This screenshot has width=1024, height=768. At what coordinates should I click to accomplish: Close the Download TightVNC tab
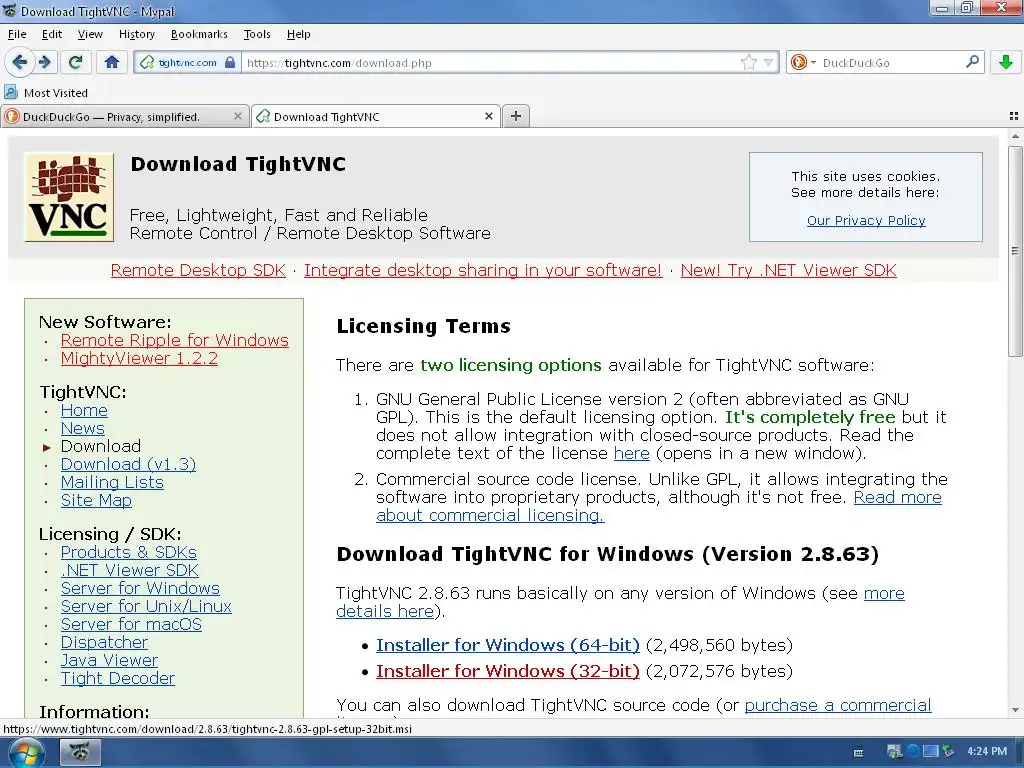(488, 116)
